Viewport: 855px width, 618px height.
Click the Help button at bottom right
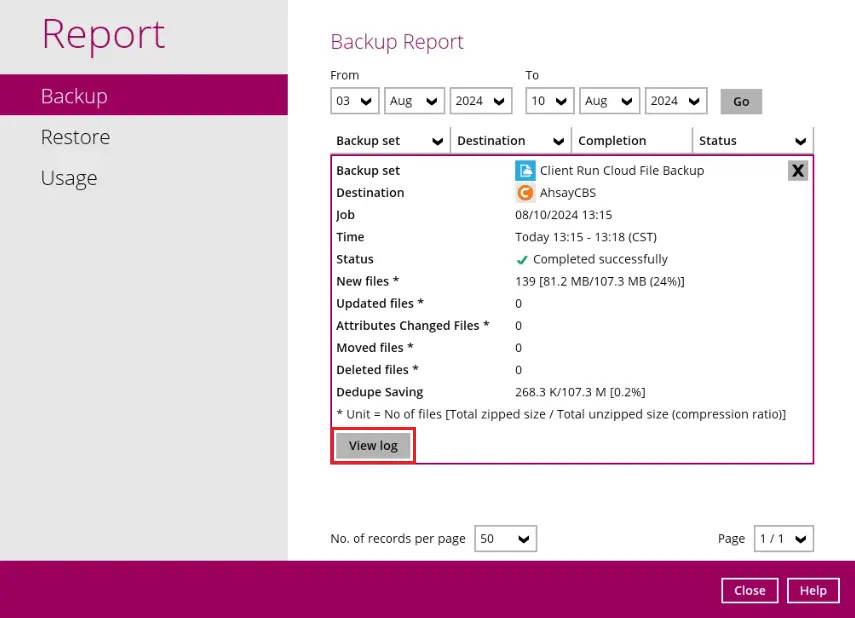pos(812,590)
